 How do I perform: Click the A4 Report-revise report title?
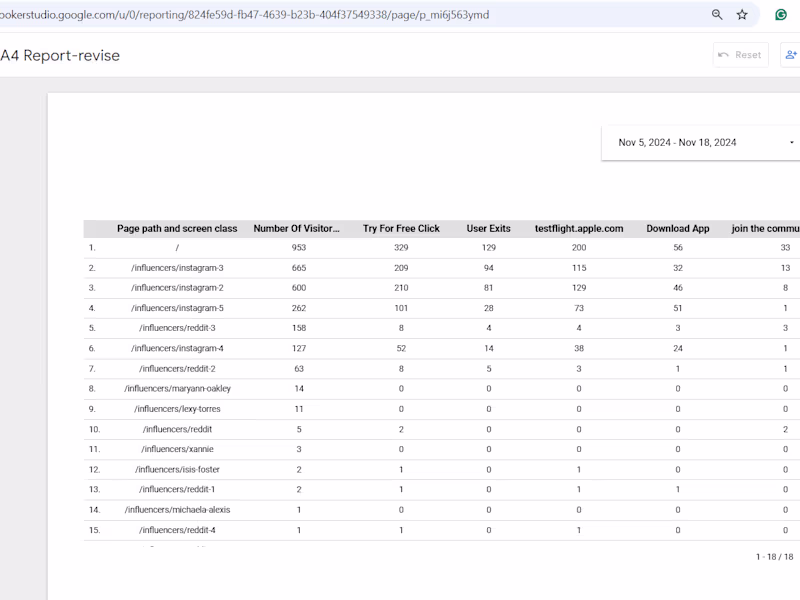(x=60, y=56)
